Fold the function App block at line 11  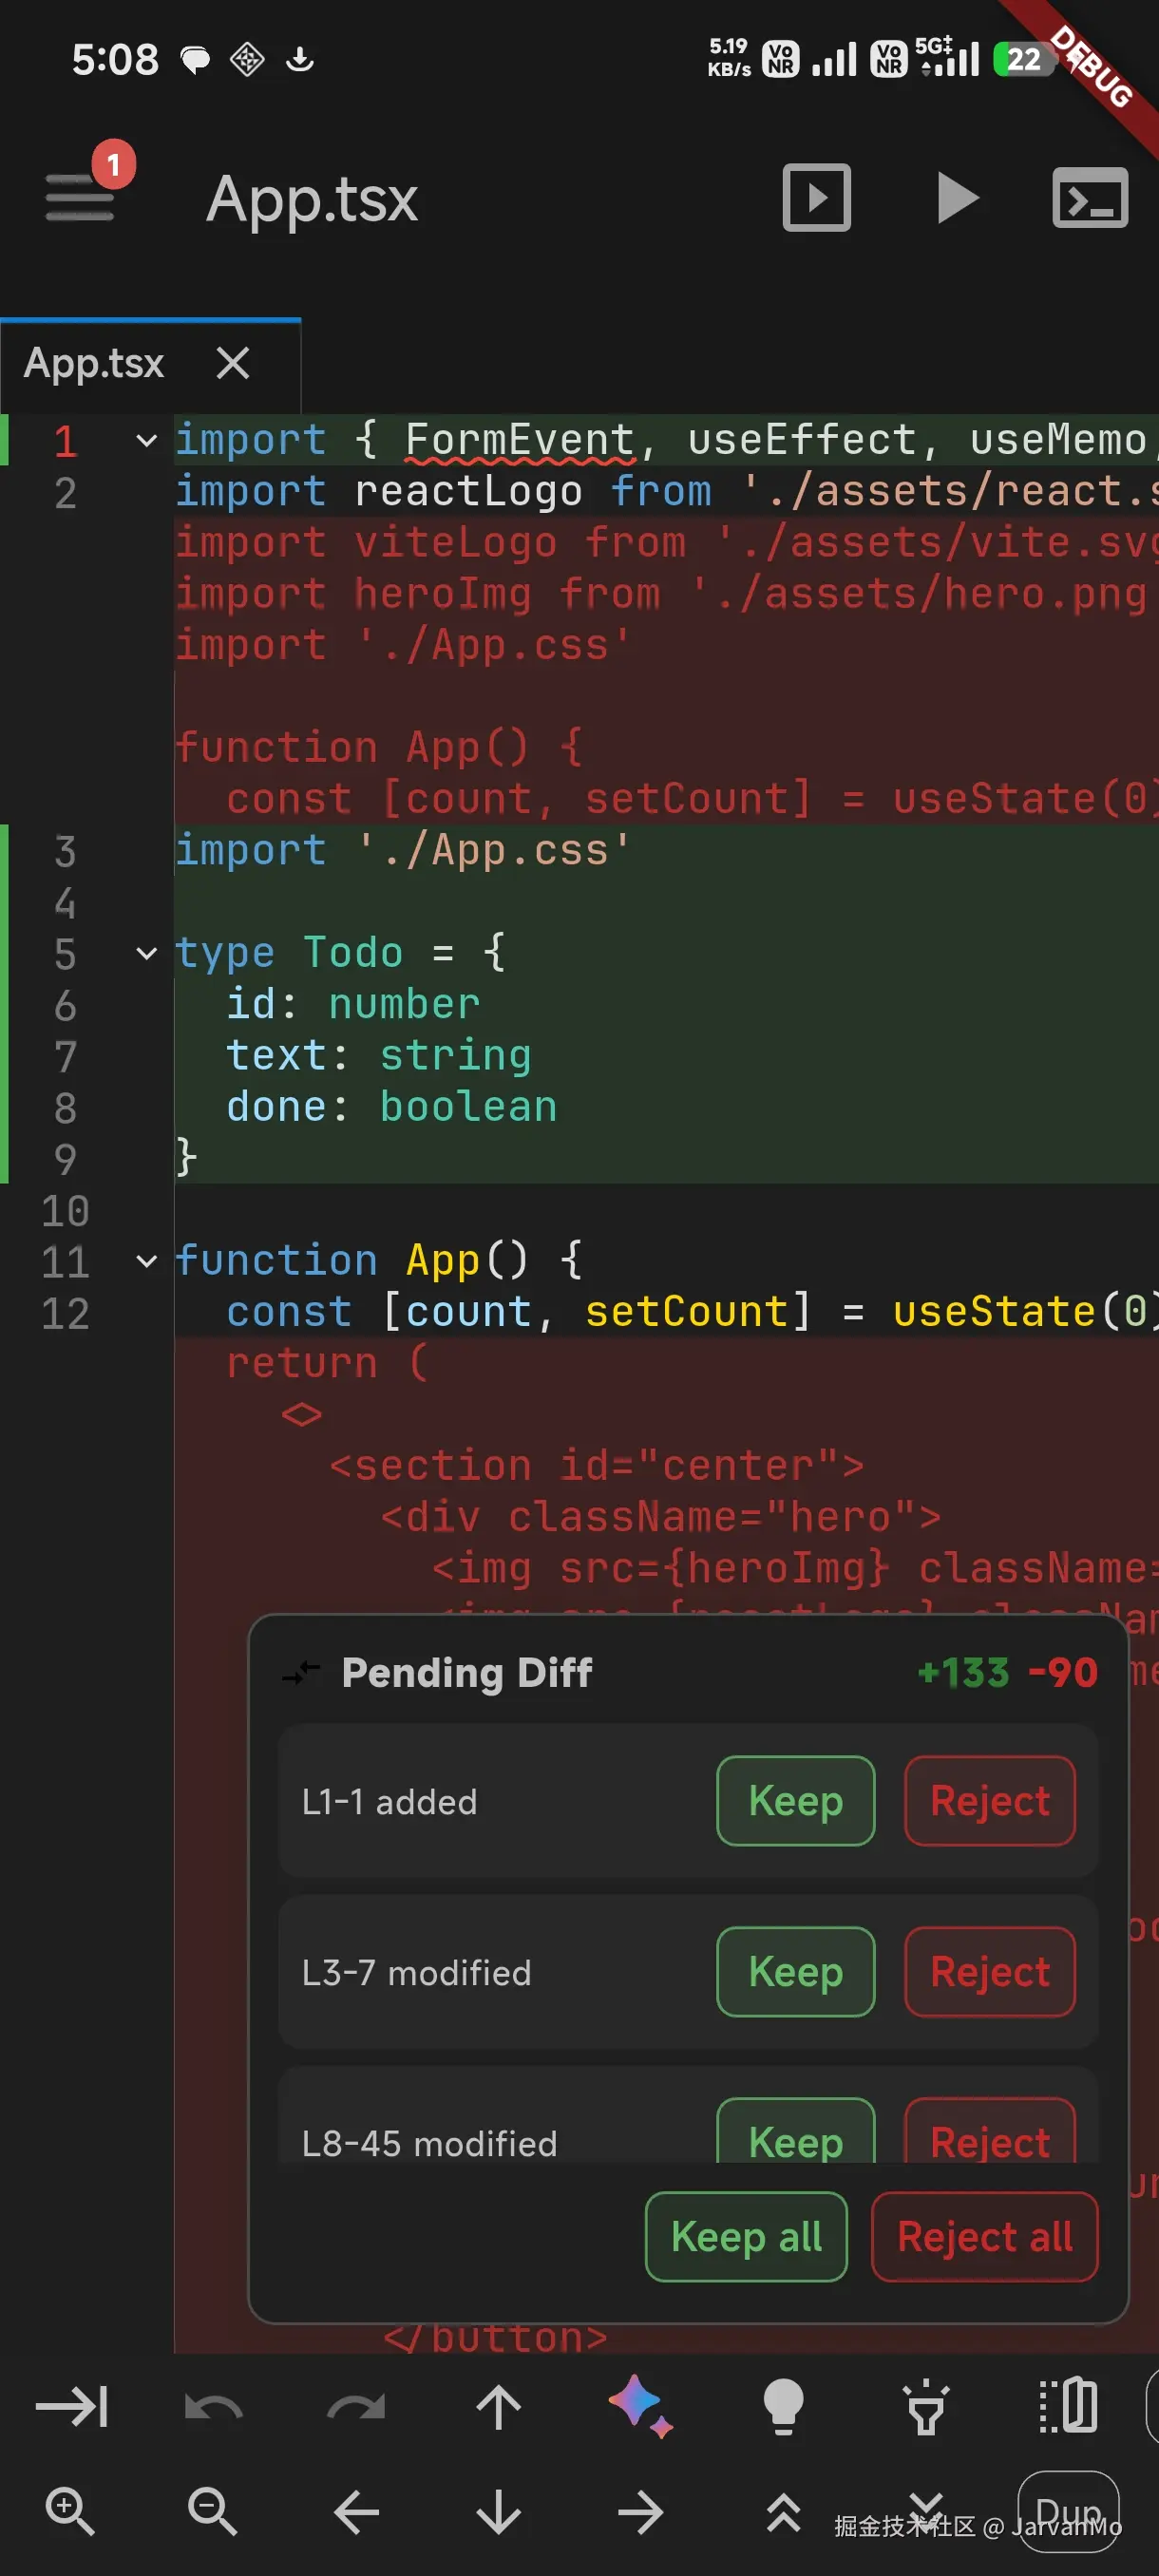point(146,1261)
